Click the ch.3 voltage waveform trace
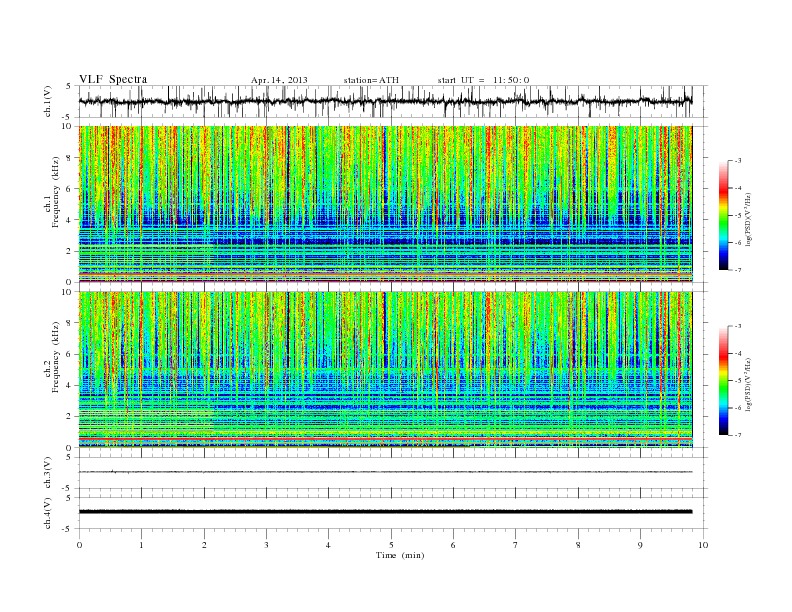The height and width of the screenshot is (612, 792). coord(386,472)
